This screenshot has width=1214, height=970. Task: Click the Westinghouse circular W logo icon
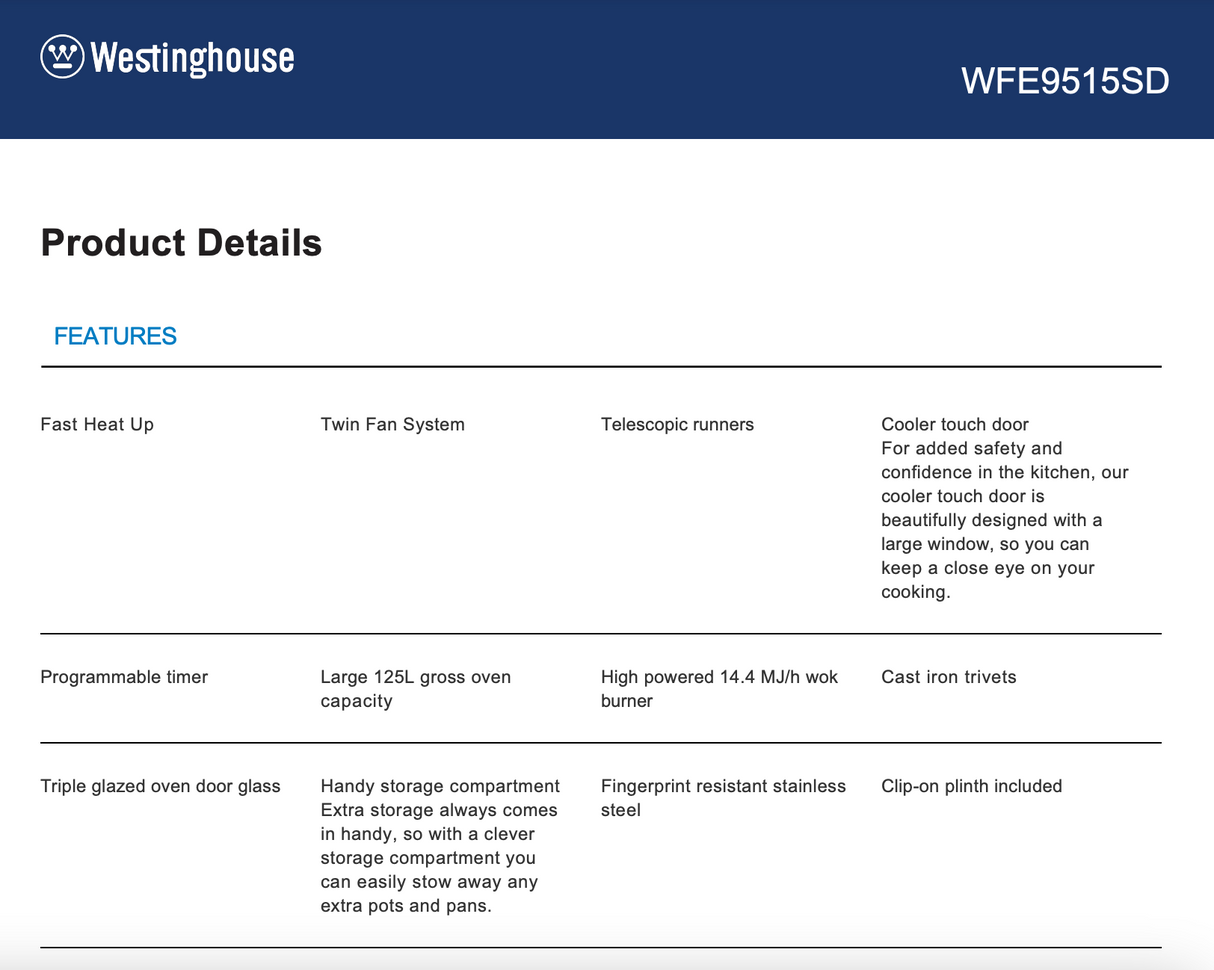(62, 57)
